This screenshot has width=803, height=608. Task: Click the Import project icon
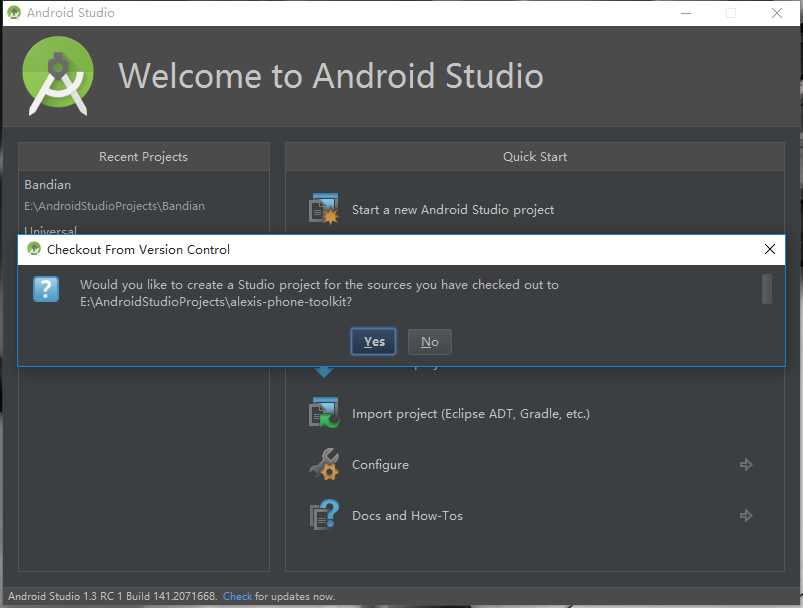click(324, 412)
